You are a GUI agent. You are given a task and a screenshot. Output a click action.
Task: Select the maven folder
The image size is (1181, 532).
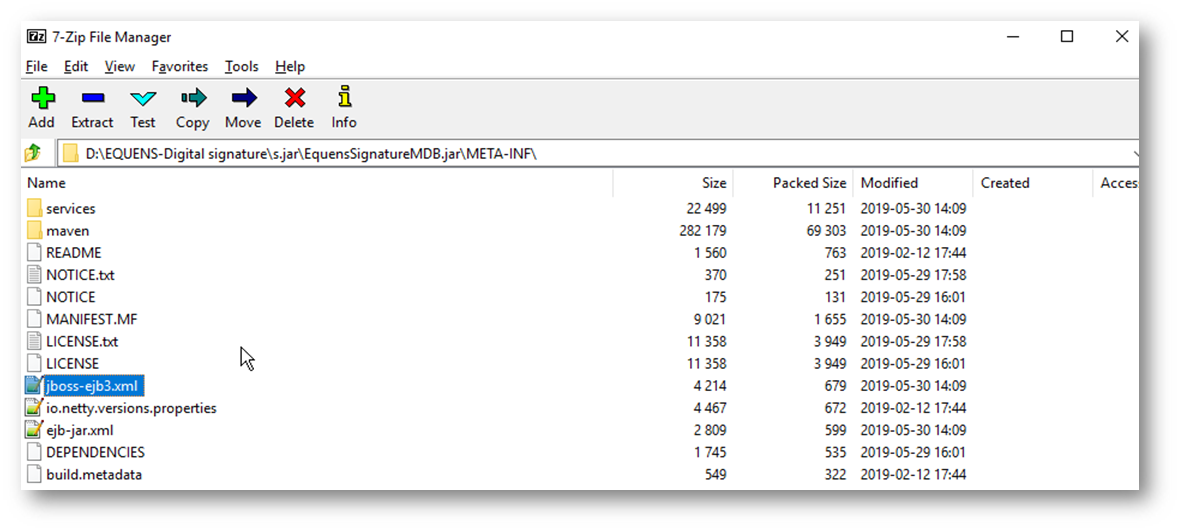tap(67, 231)
